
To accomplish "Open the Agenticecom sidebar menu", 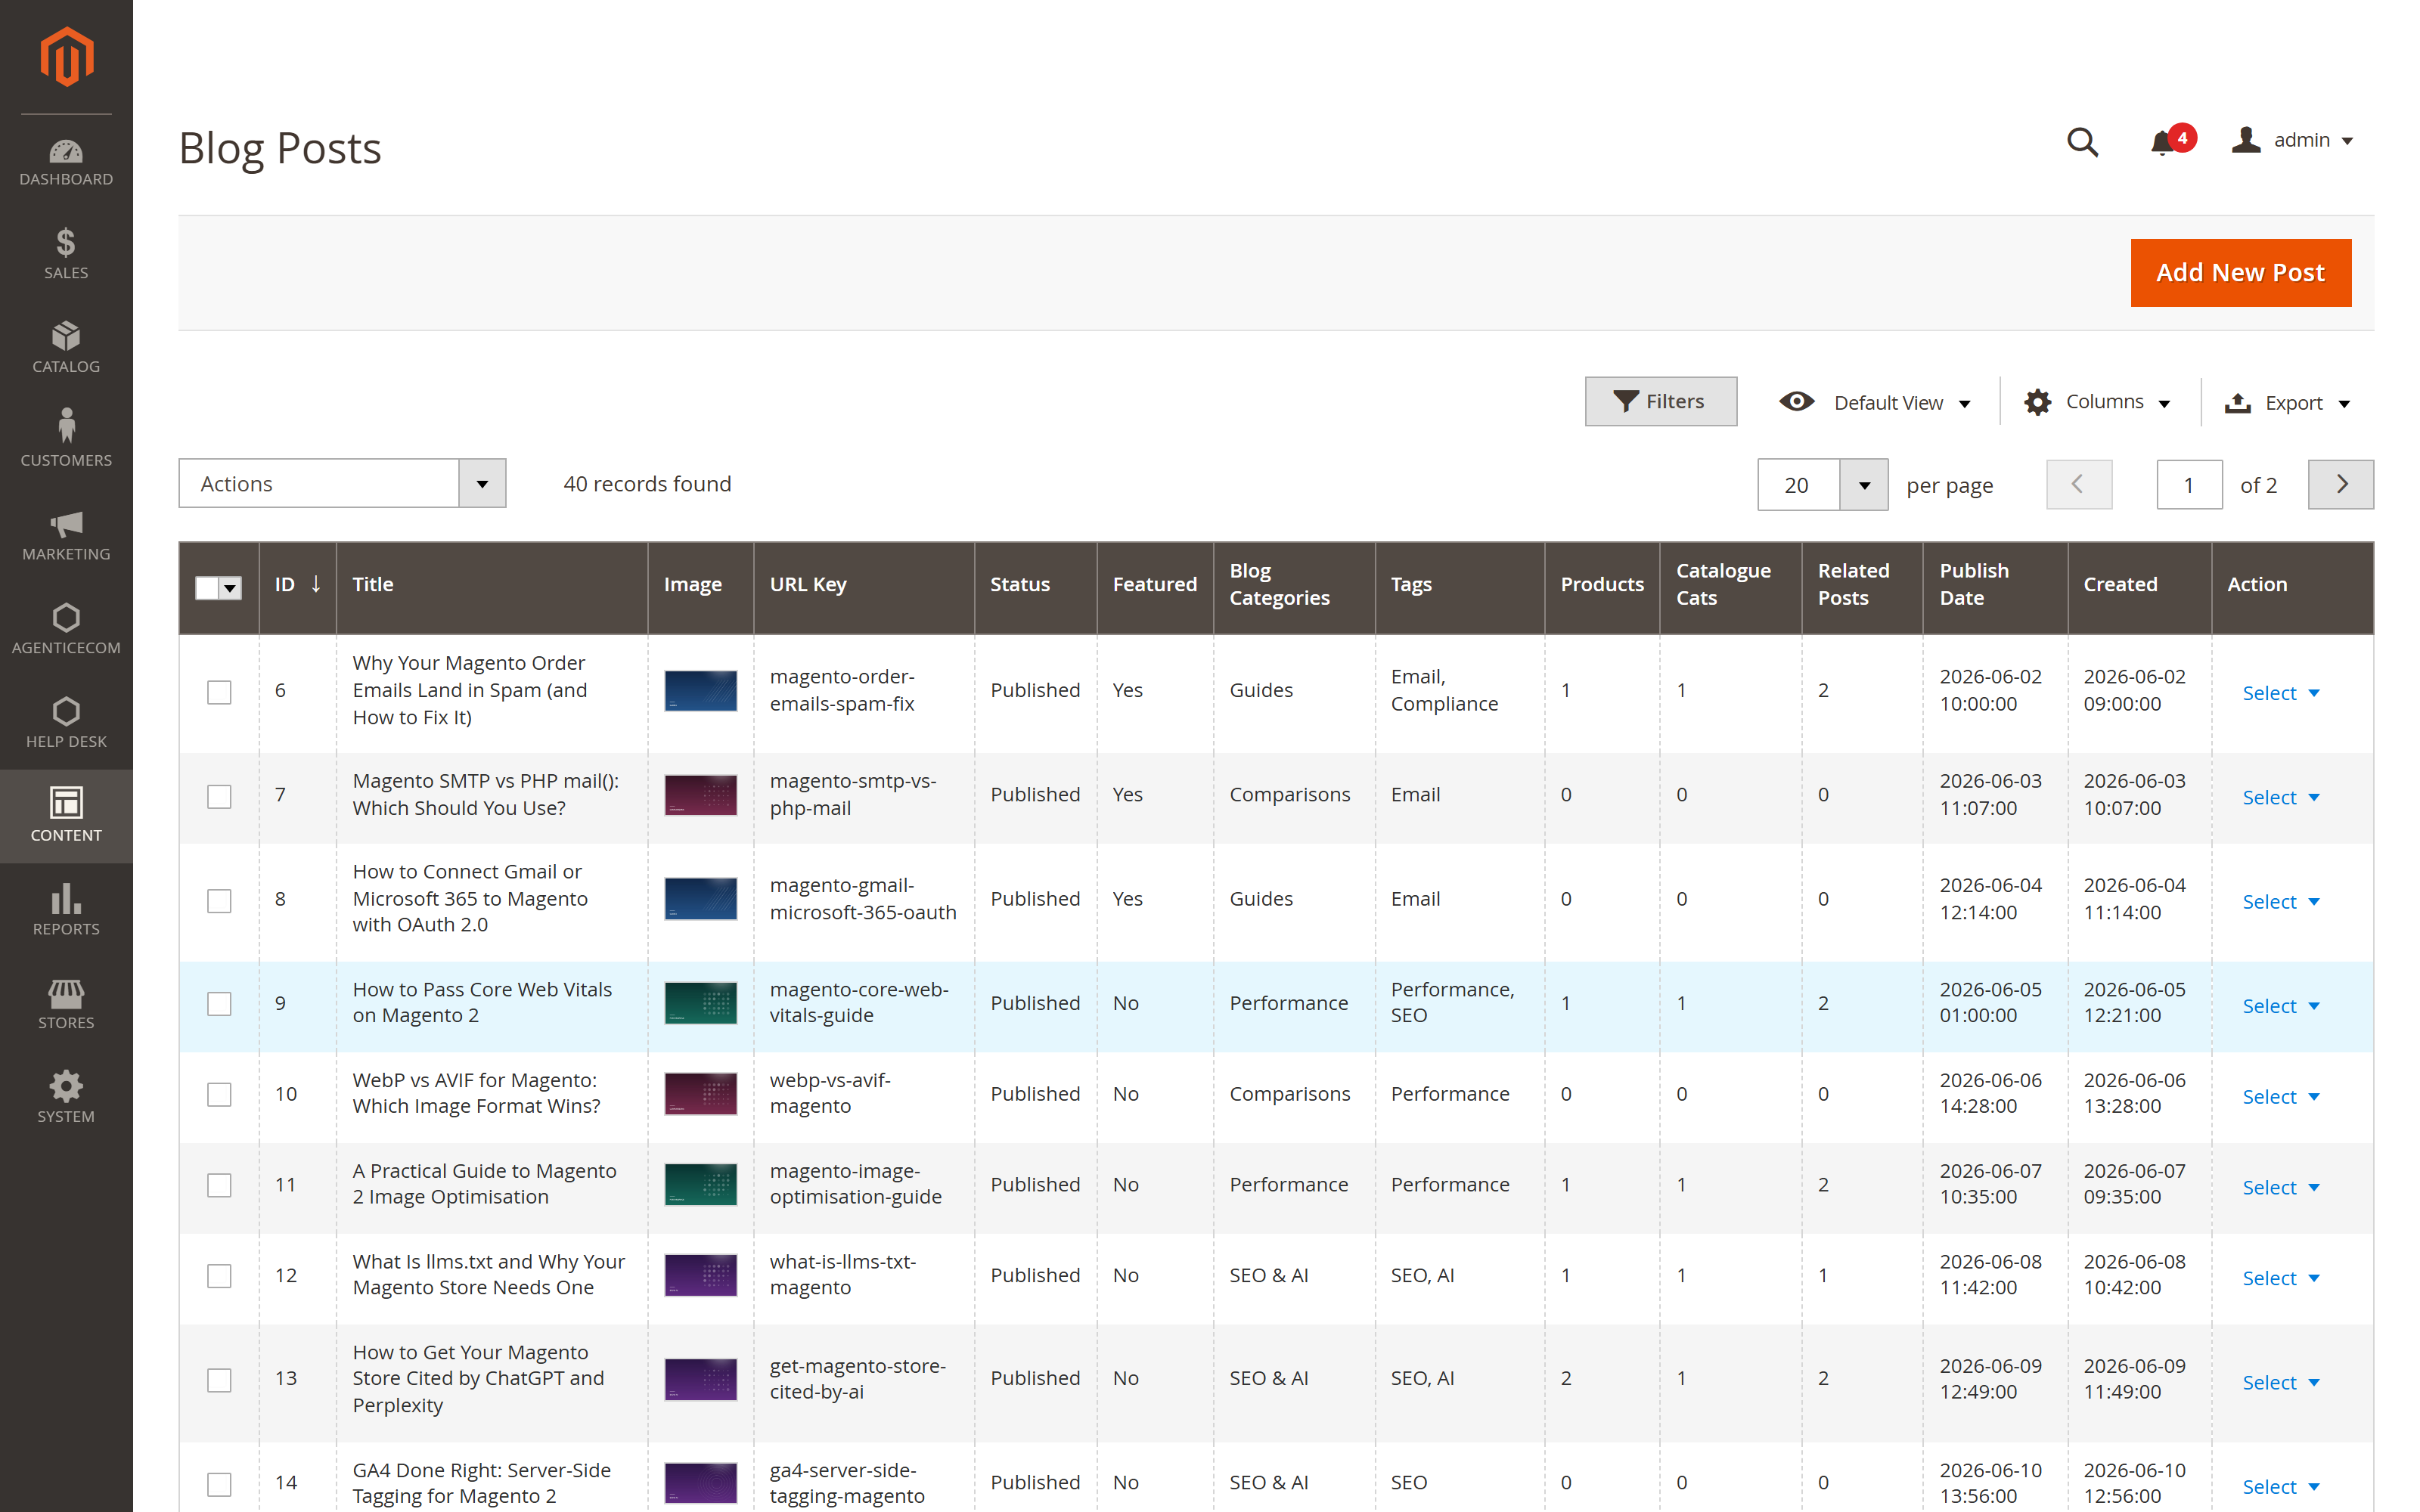I will [66, 629].
